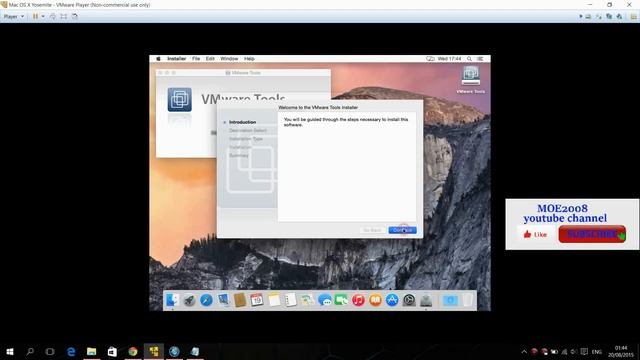This screenshot has height=360, width=640.
Task: Open the Window menu in Installer
Action: tap(229, 59)
